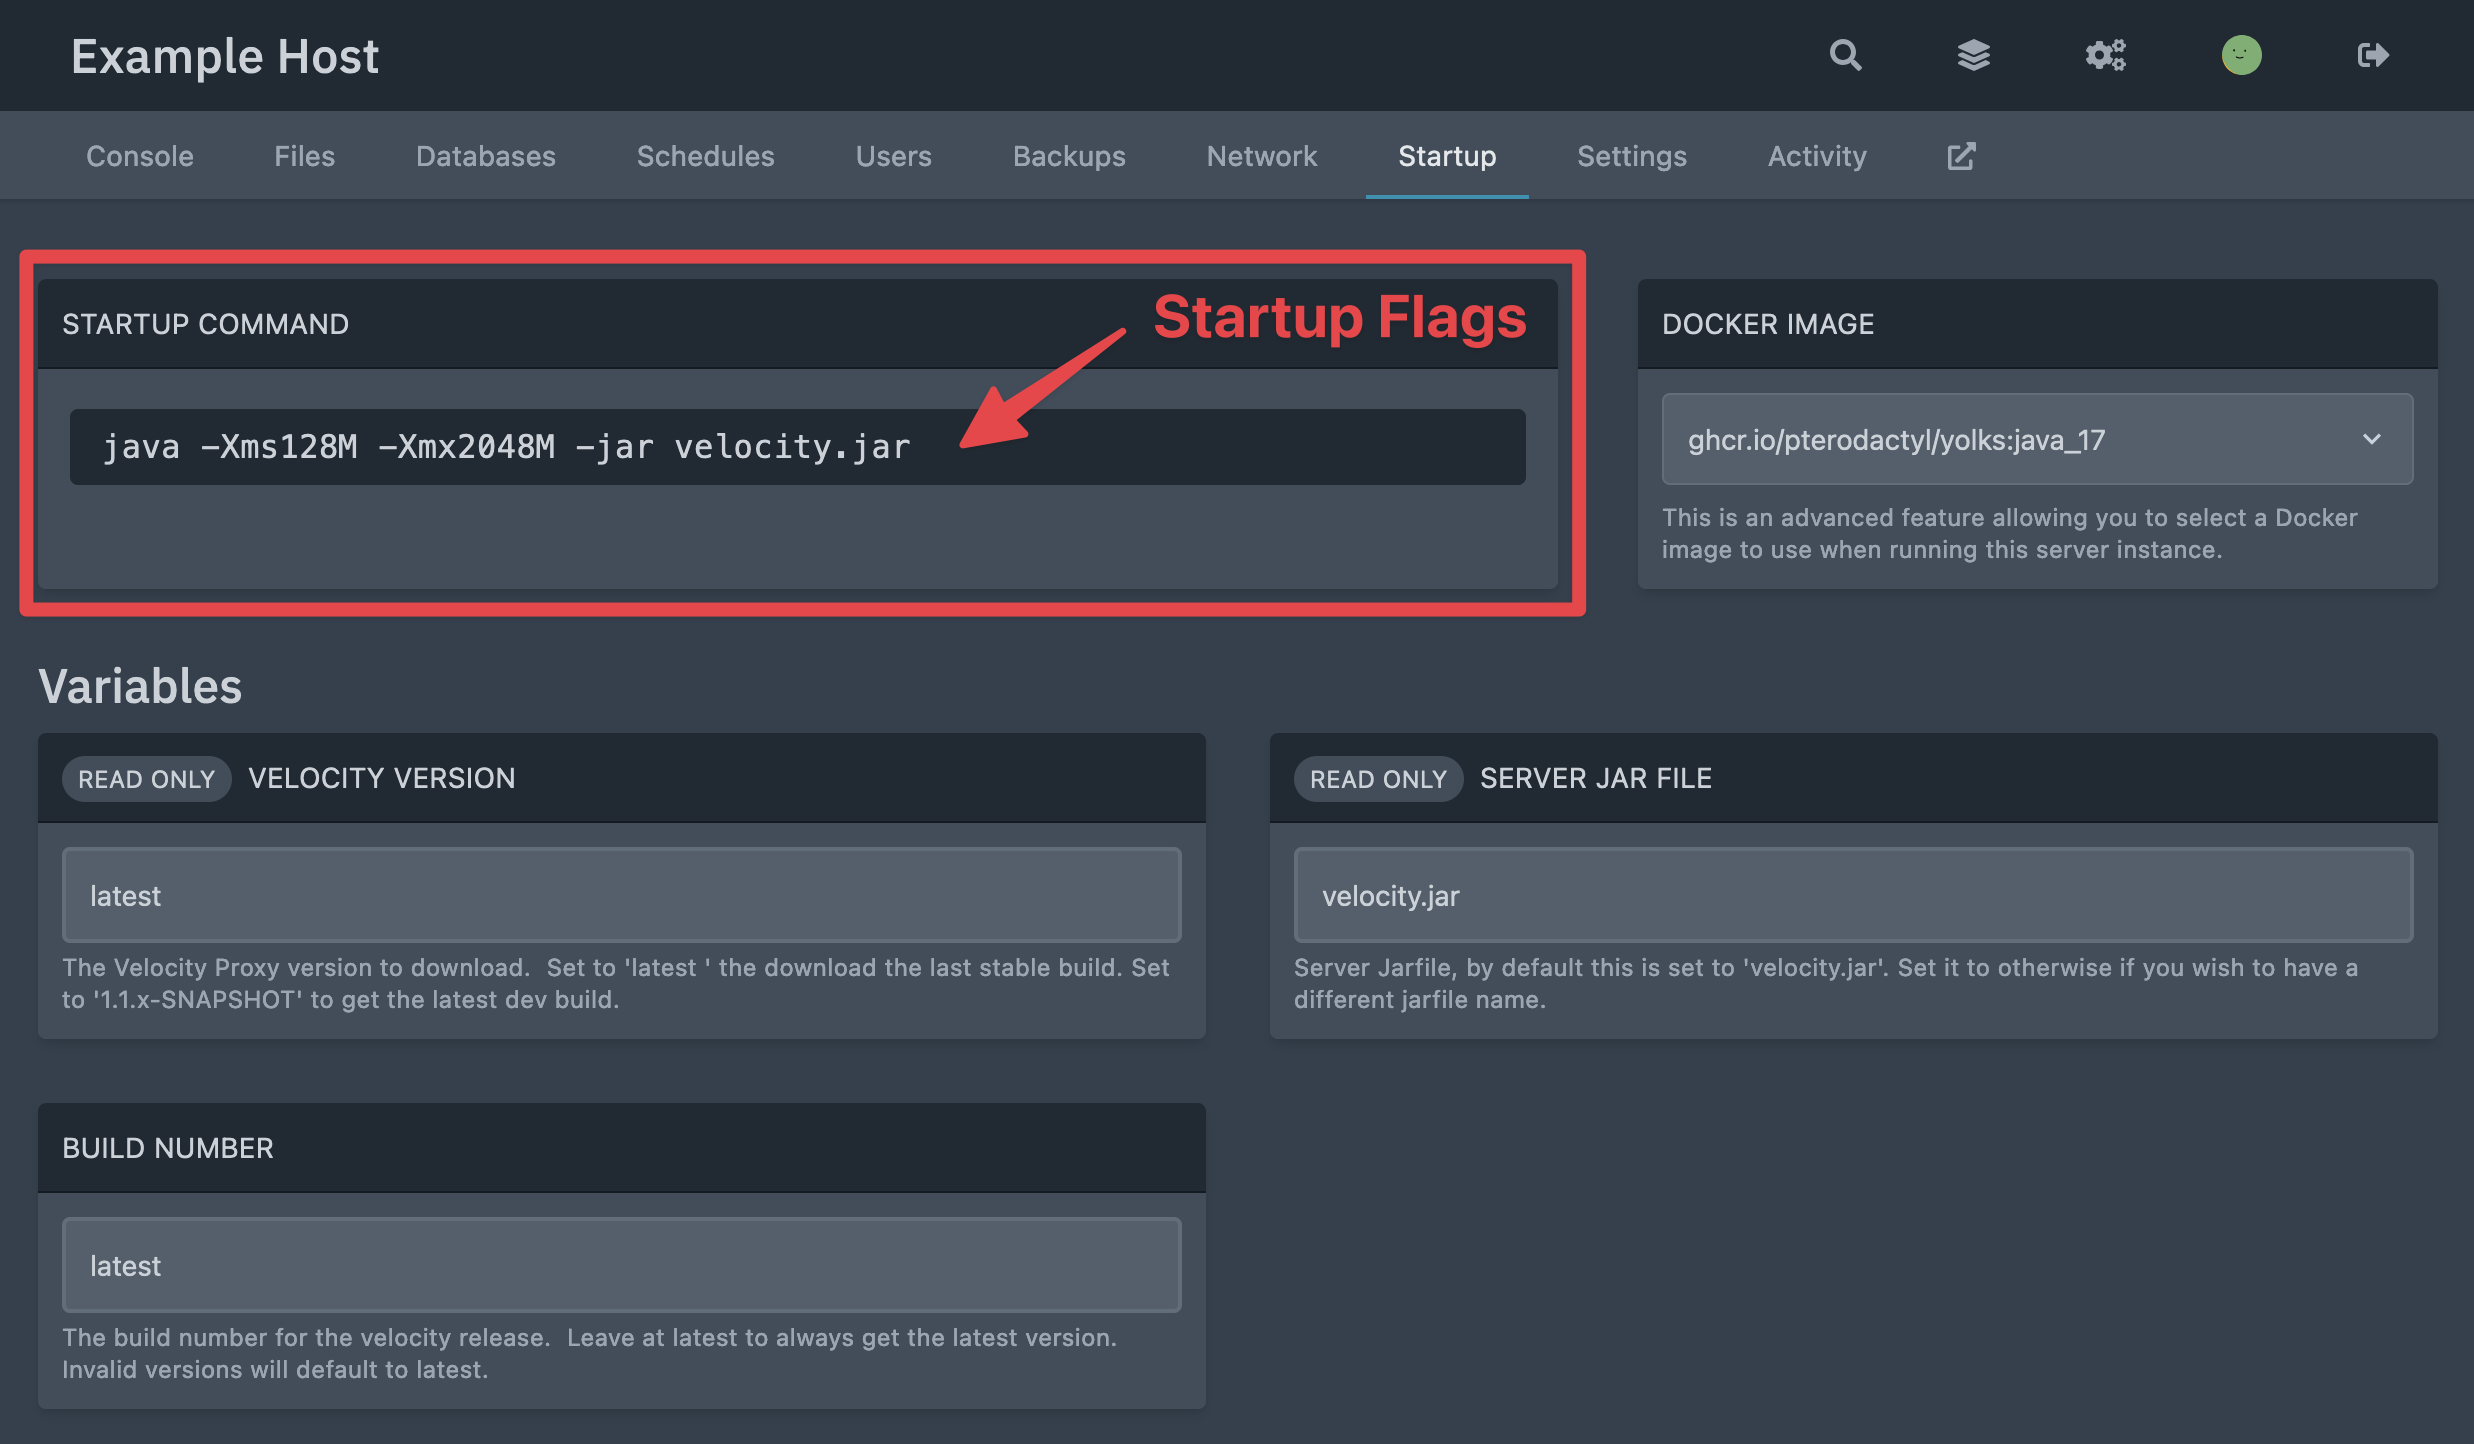The image size is (2474, 1444).
Task: Click the Velocity Version input field
Action: [x=621, y=895]
